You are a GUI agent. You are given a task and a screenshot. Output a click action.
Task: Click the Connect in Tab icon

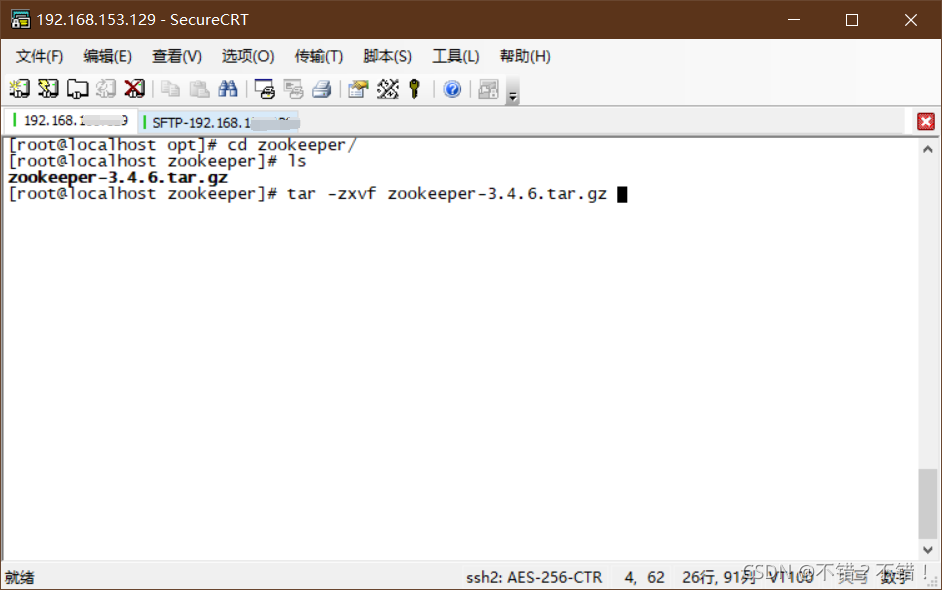[77, 89]
